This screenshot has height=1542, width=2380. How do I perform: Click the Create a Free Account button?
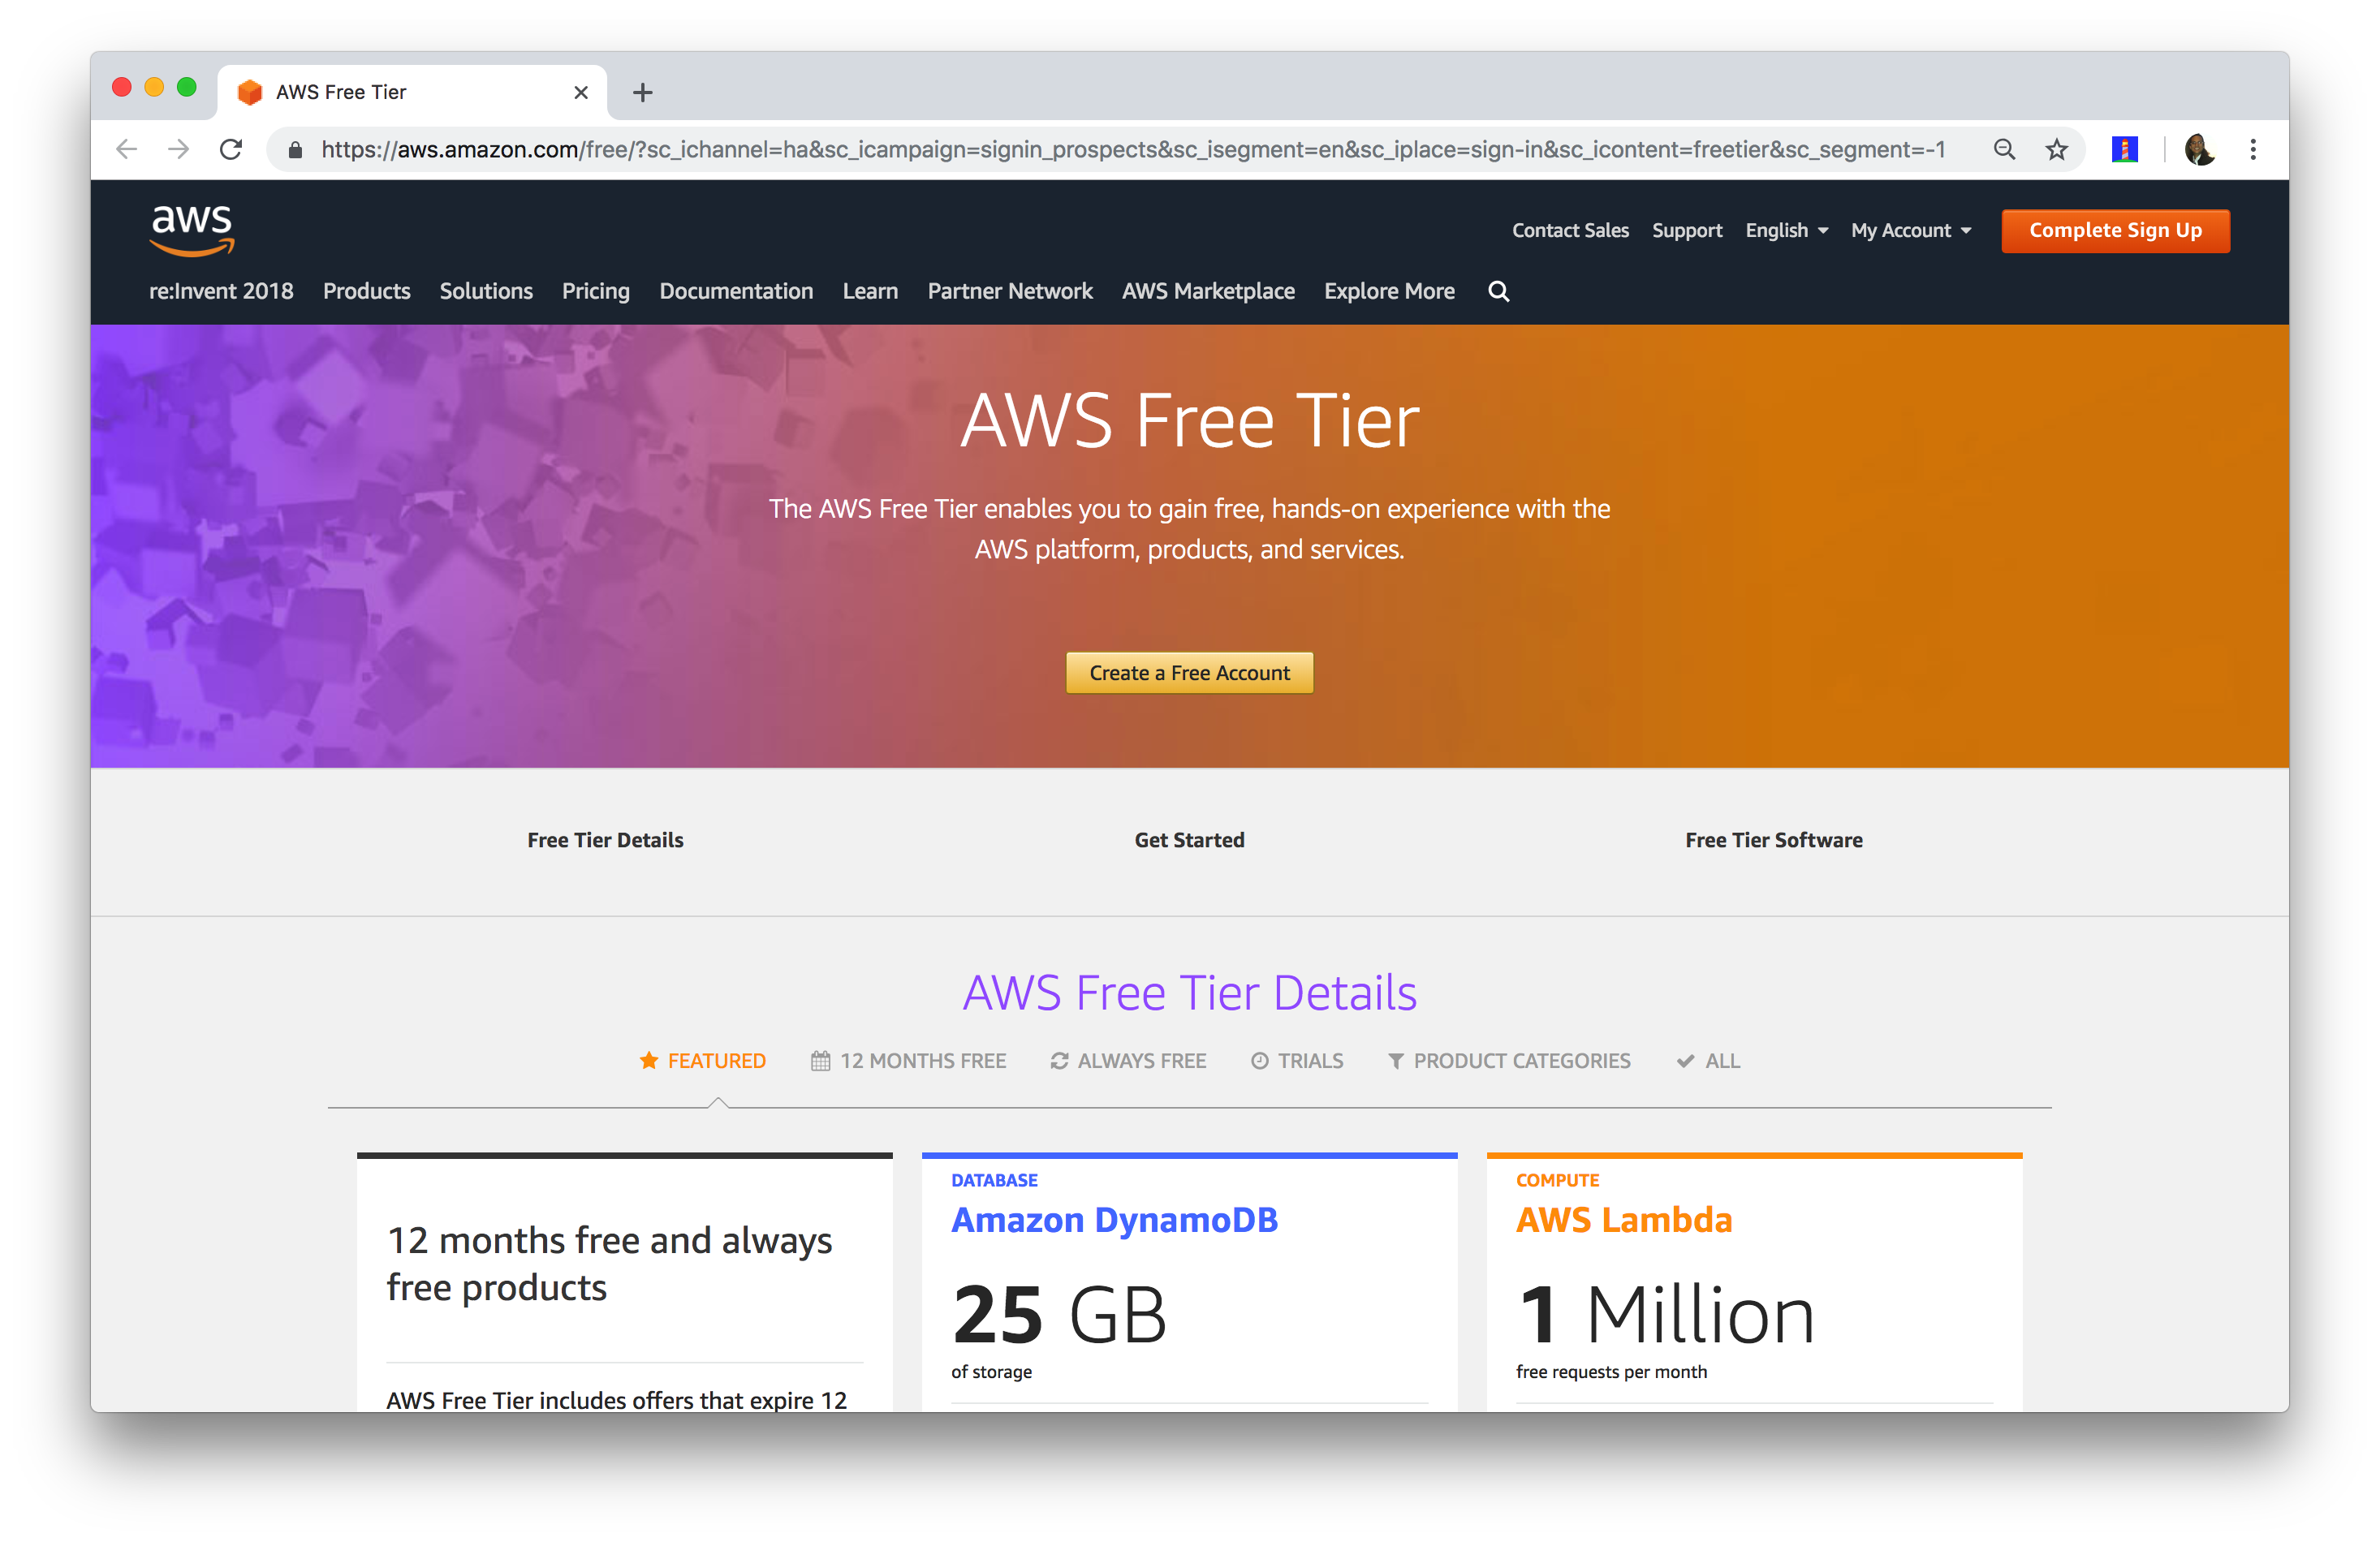point(1190,671)
